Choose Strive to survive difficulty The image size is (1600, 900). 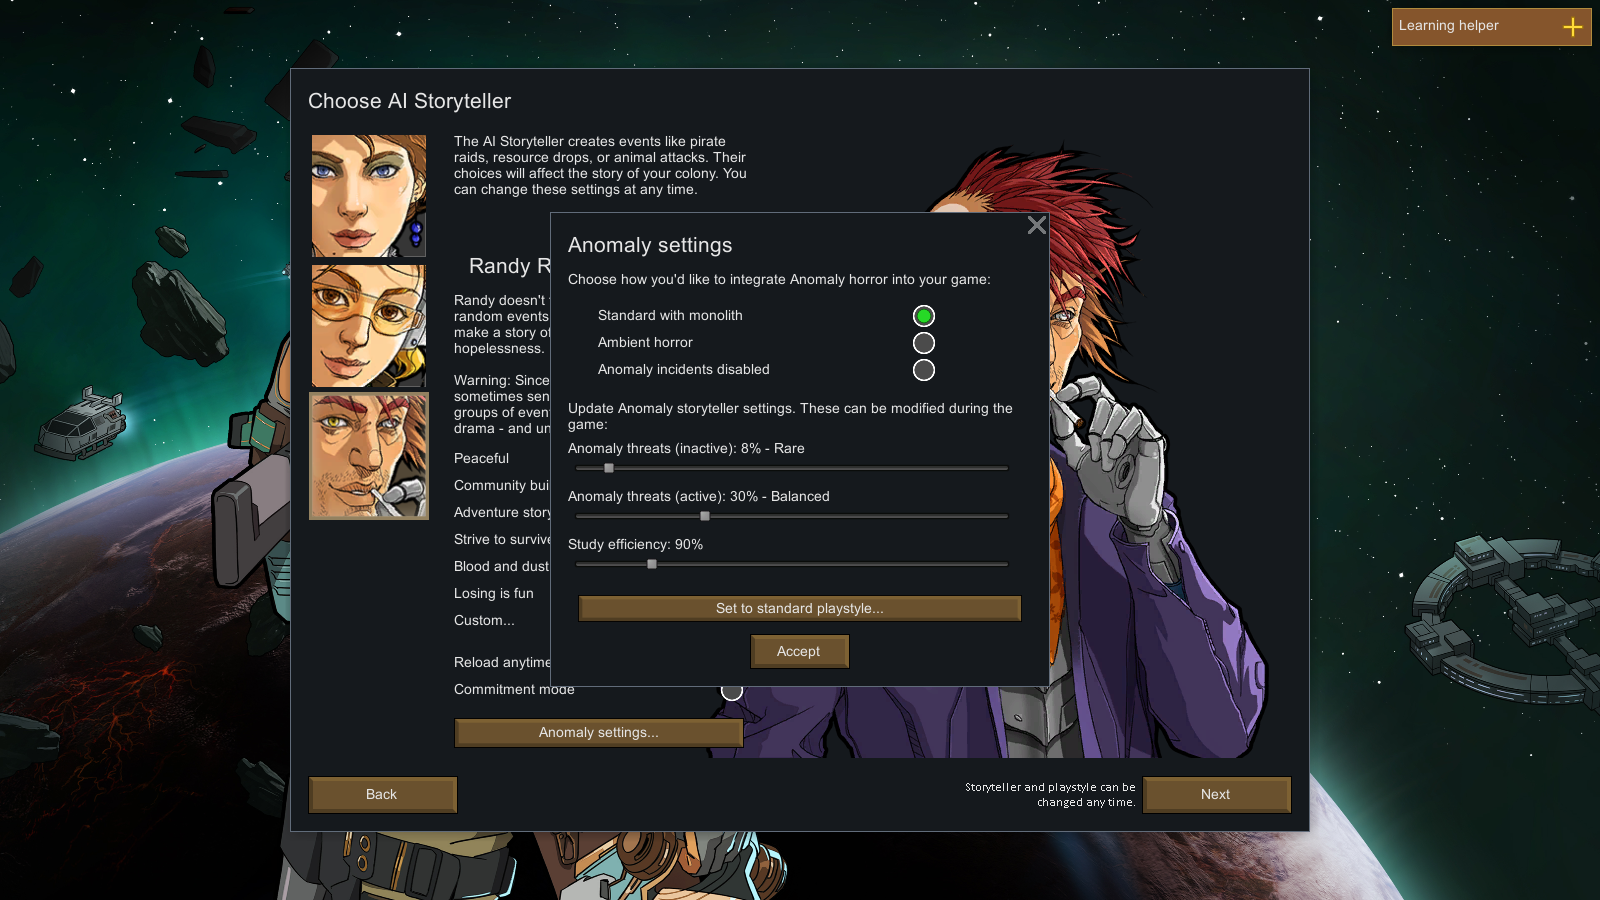502,539
